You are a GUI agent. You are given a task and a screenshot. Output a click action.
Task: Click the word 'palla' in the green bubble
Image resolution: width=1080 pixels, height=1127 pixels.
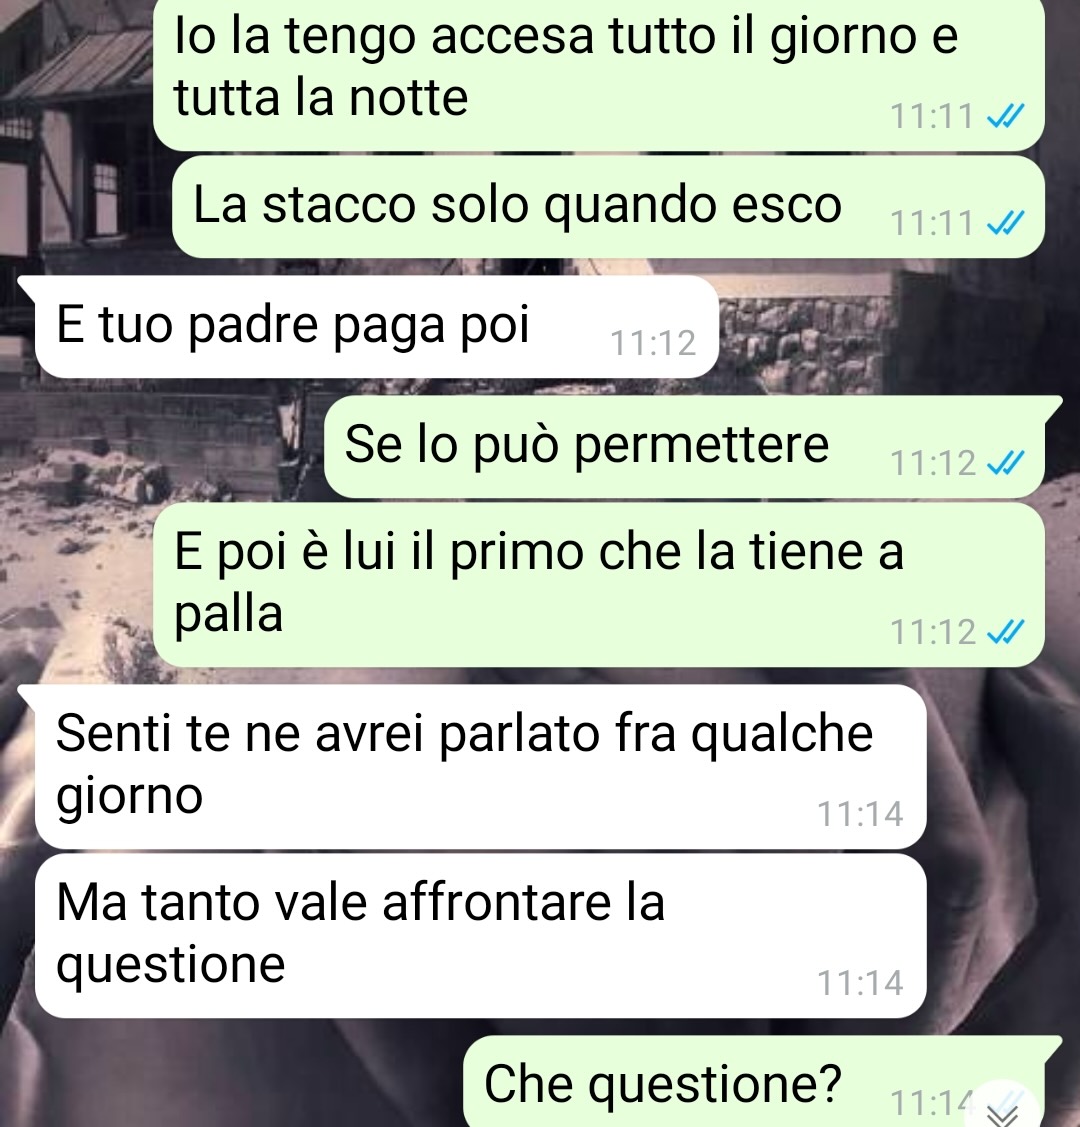(229, 615)
